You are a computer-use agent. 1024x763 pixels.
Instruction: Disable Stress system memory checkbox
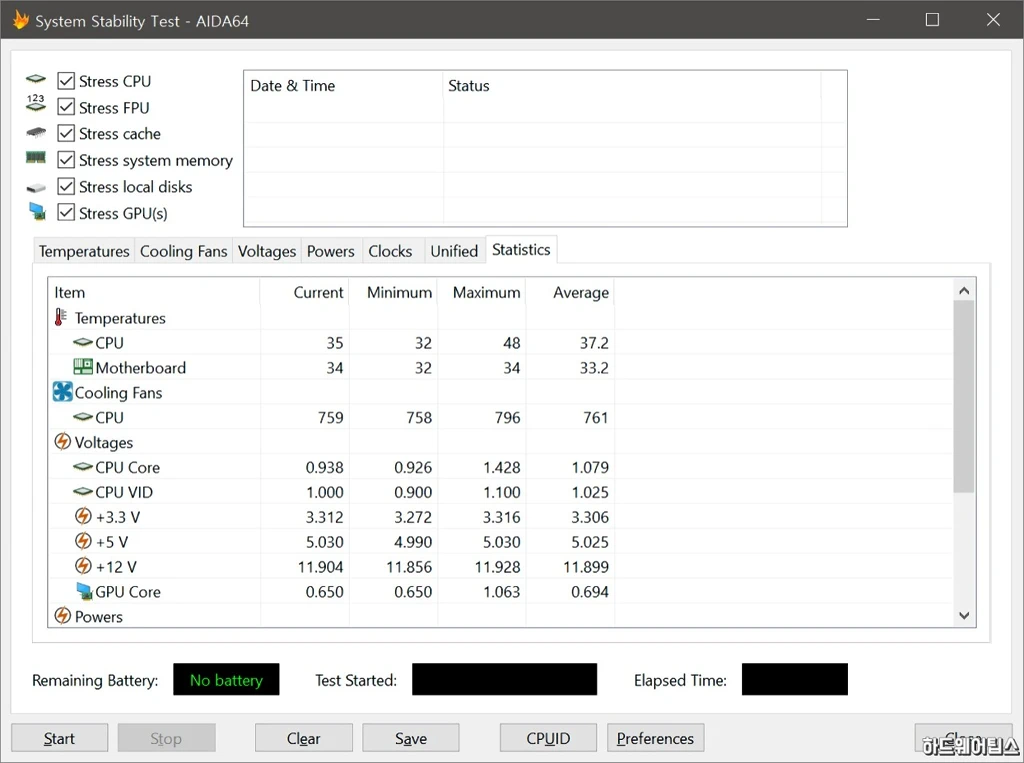(66, 160)
